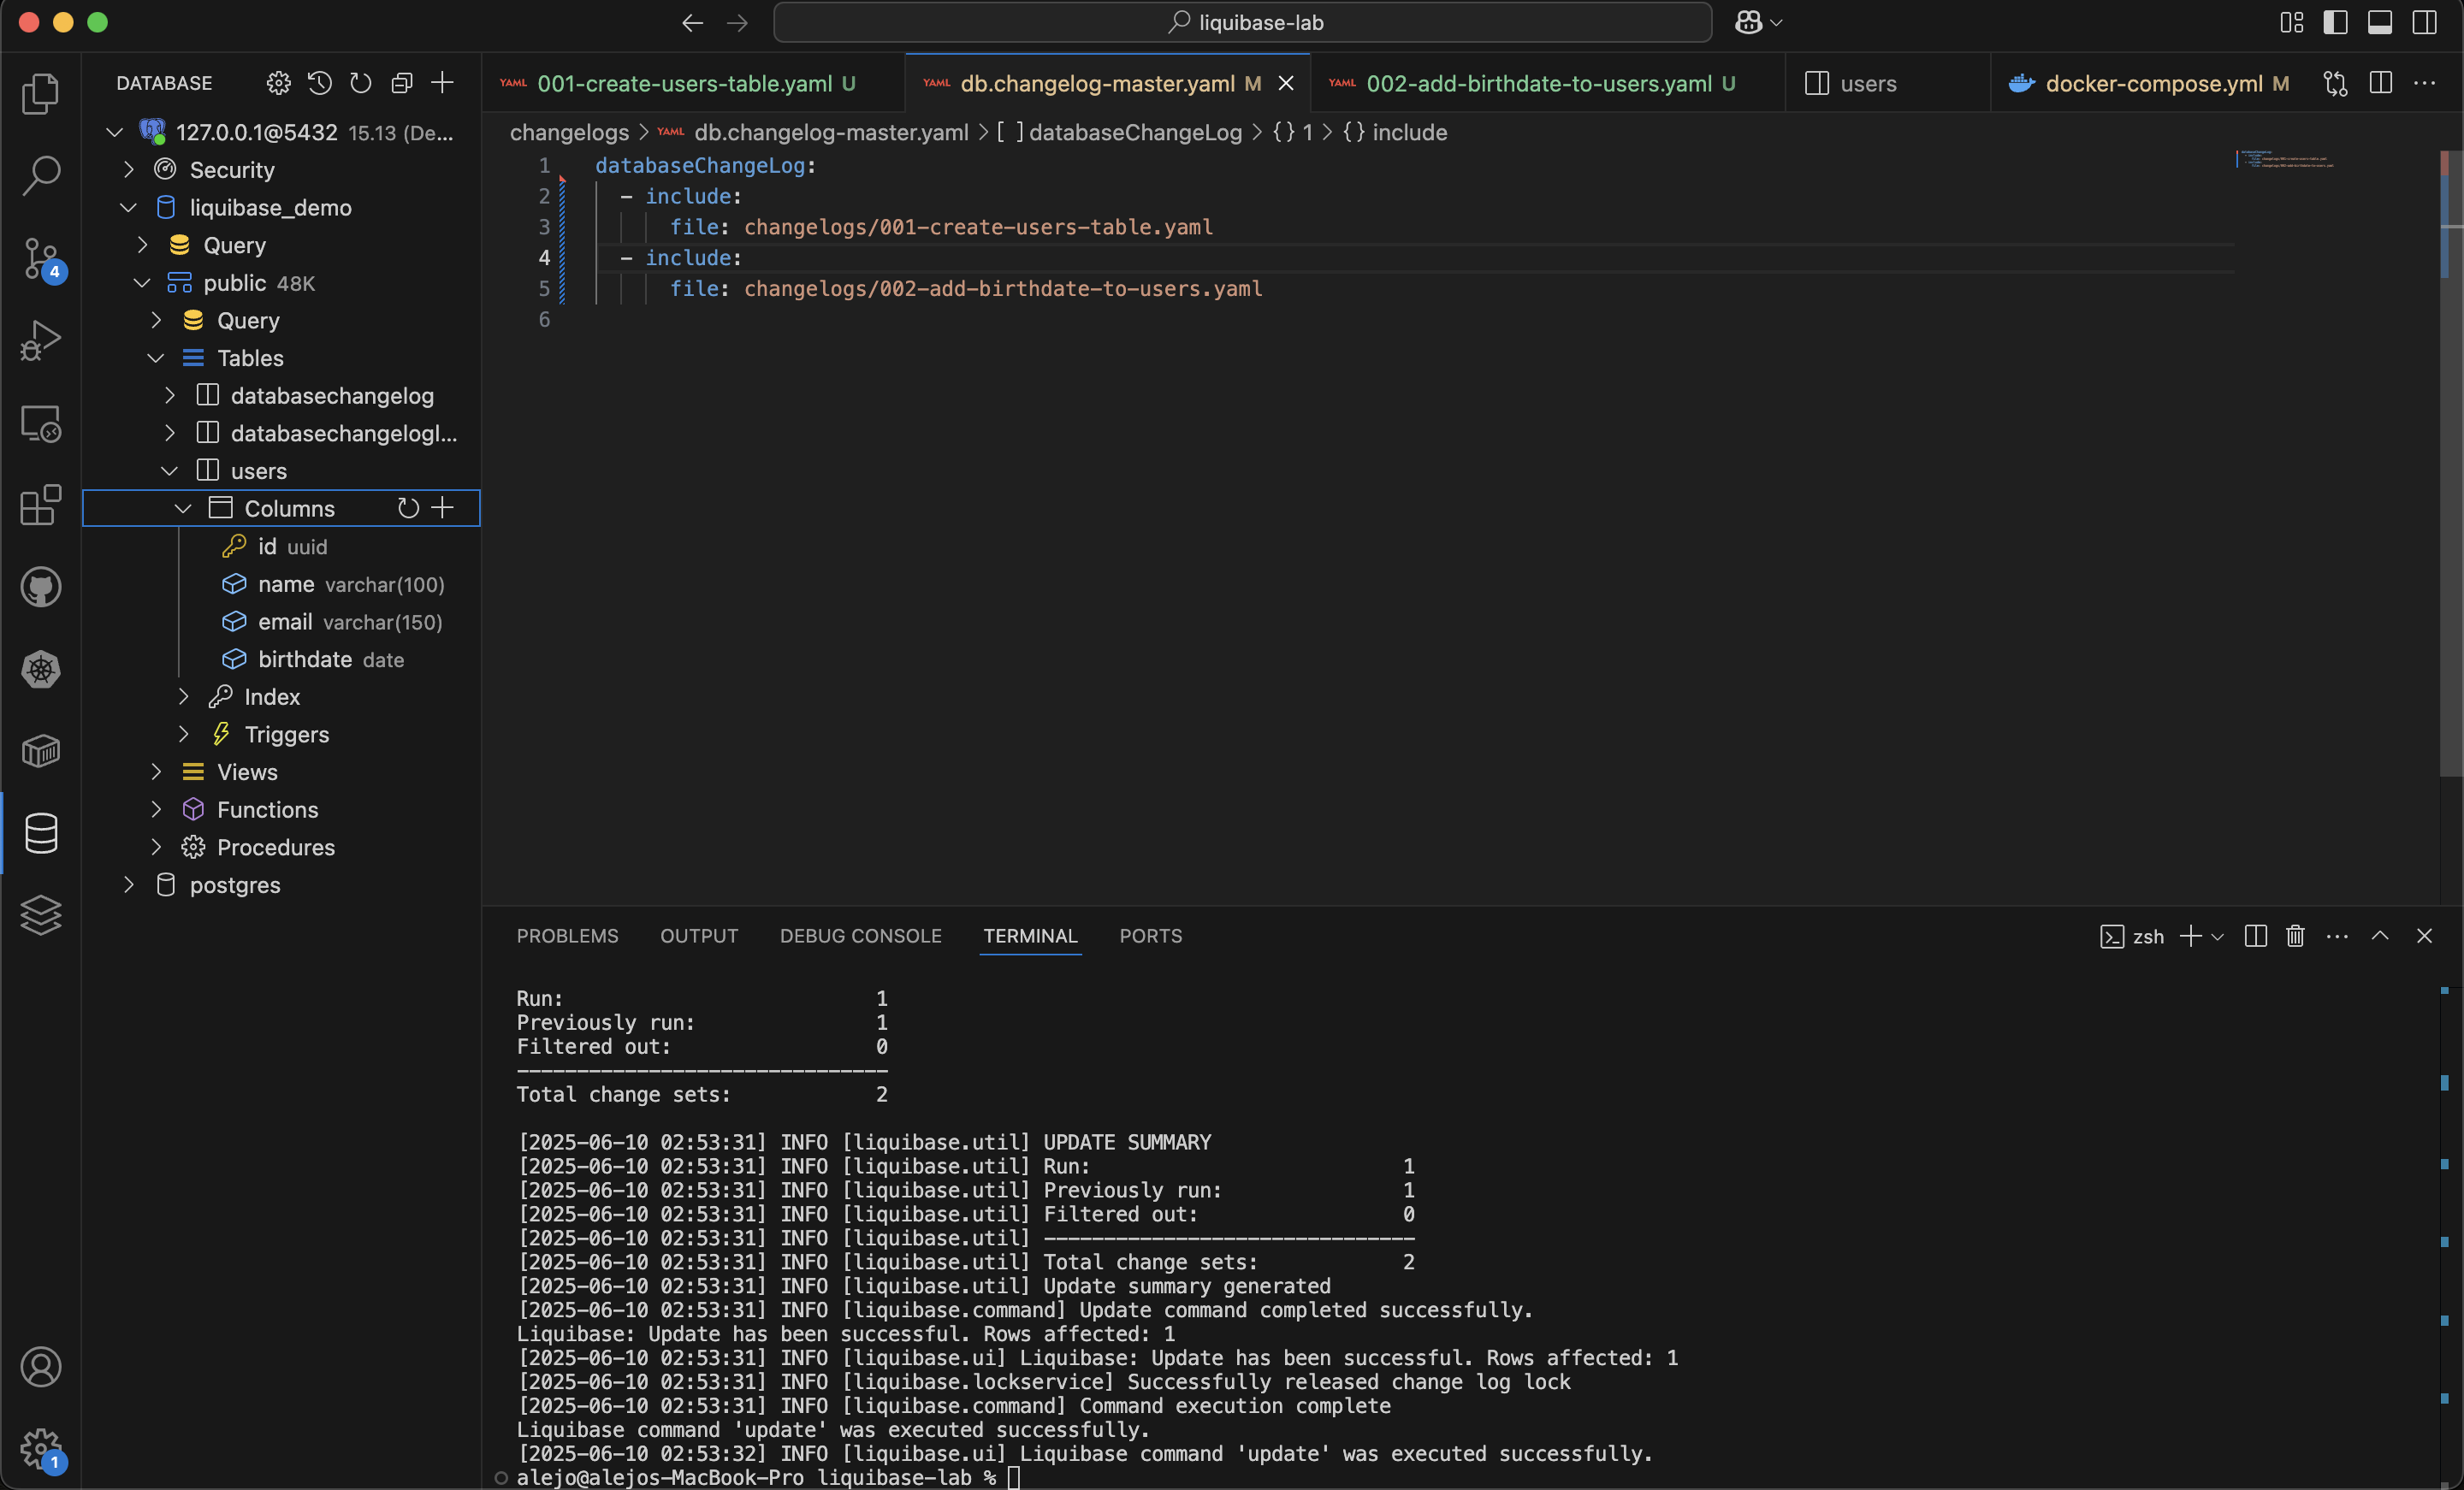Toggle the Primary Side Bar
2464x1490 pixels.
(2336, 22)
